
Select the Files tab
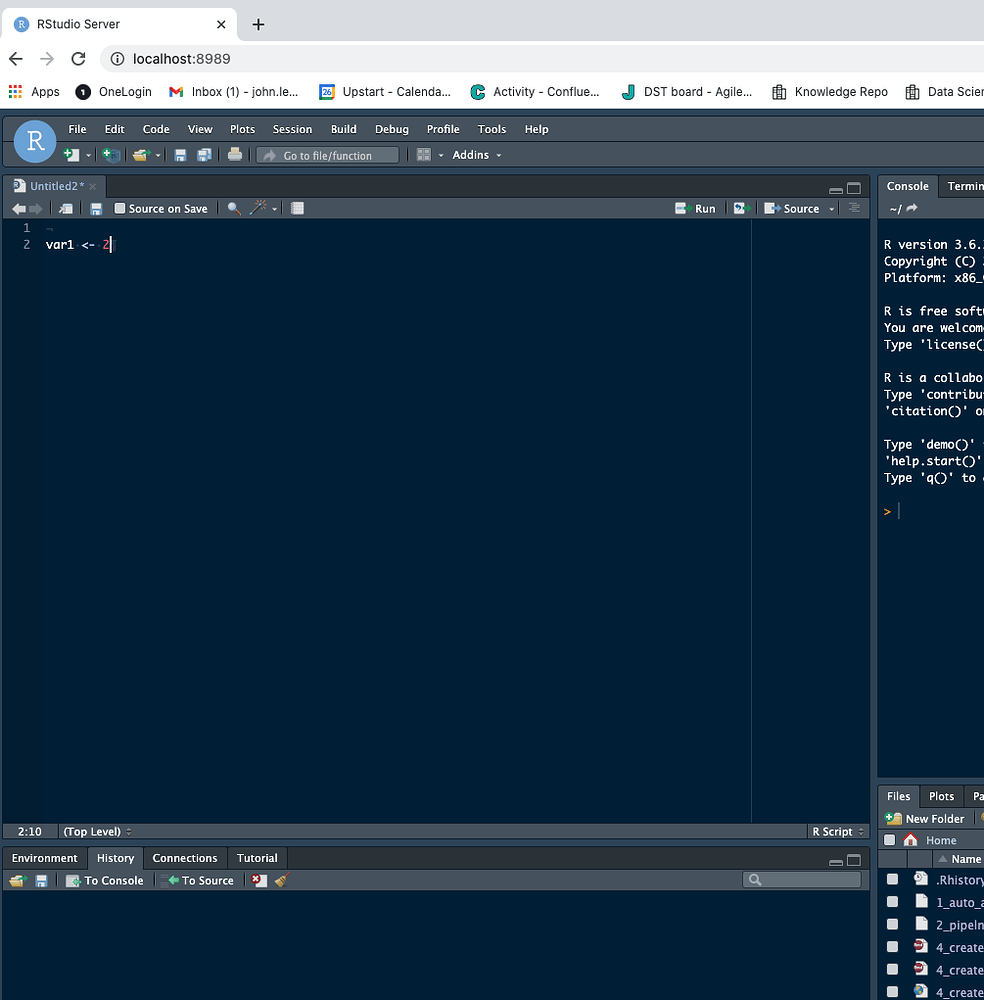point(899,797)
